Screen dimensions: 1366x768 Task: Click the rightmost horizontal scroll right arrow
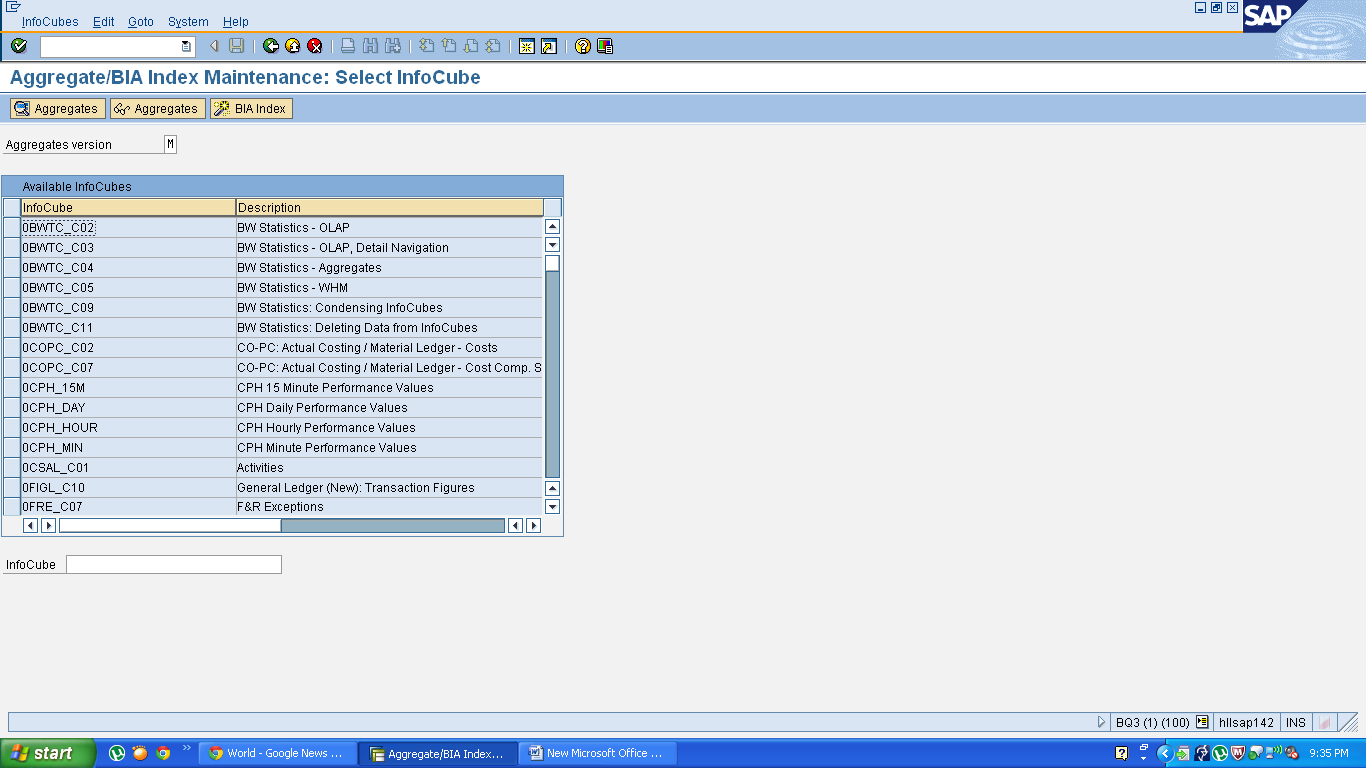[x=533, y=525]
